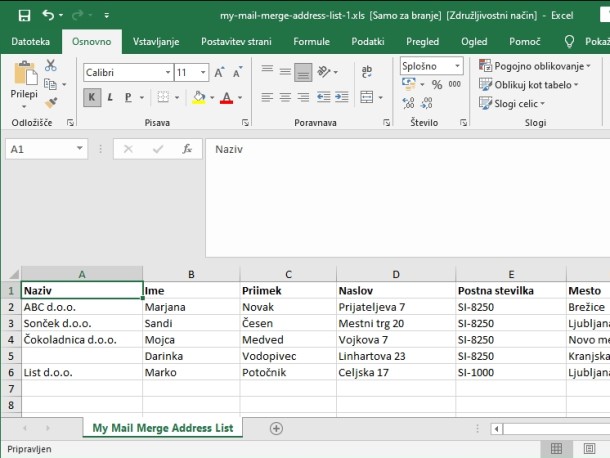The image size is (610, 458).
Task: Open the Calibri font name dropdown
Action: pyautogui.click(x=168, y=72)
